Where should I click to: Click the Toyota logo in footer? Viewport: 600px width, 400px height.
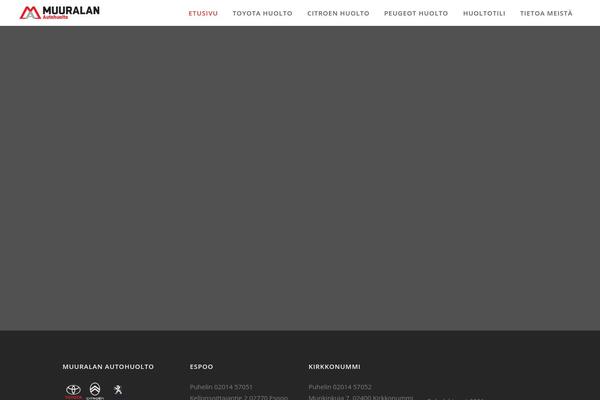click(x=73, y=391)
